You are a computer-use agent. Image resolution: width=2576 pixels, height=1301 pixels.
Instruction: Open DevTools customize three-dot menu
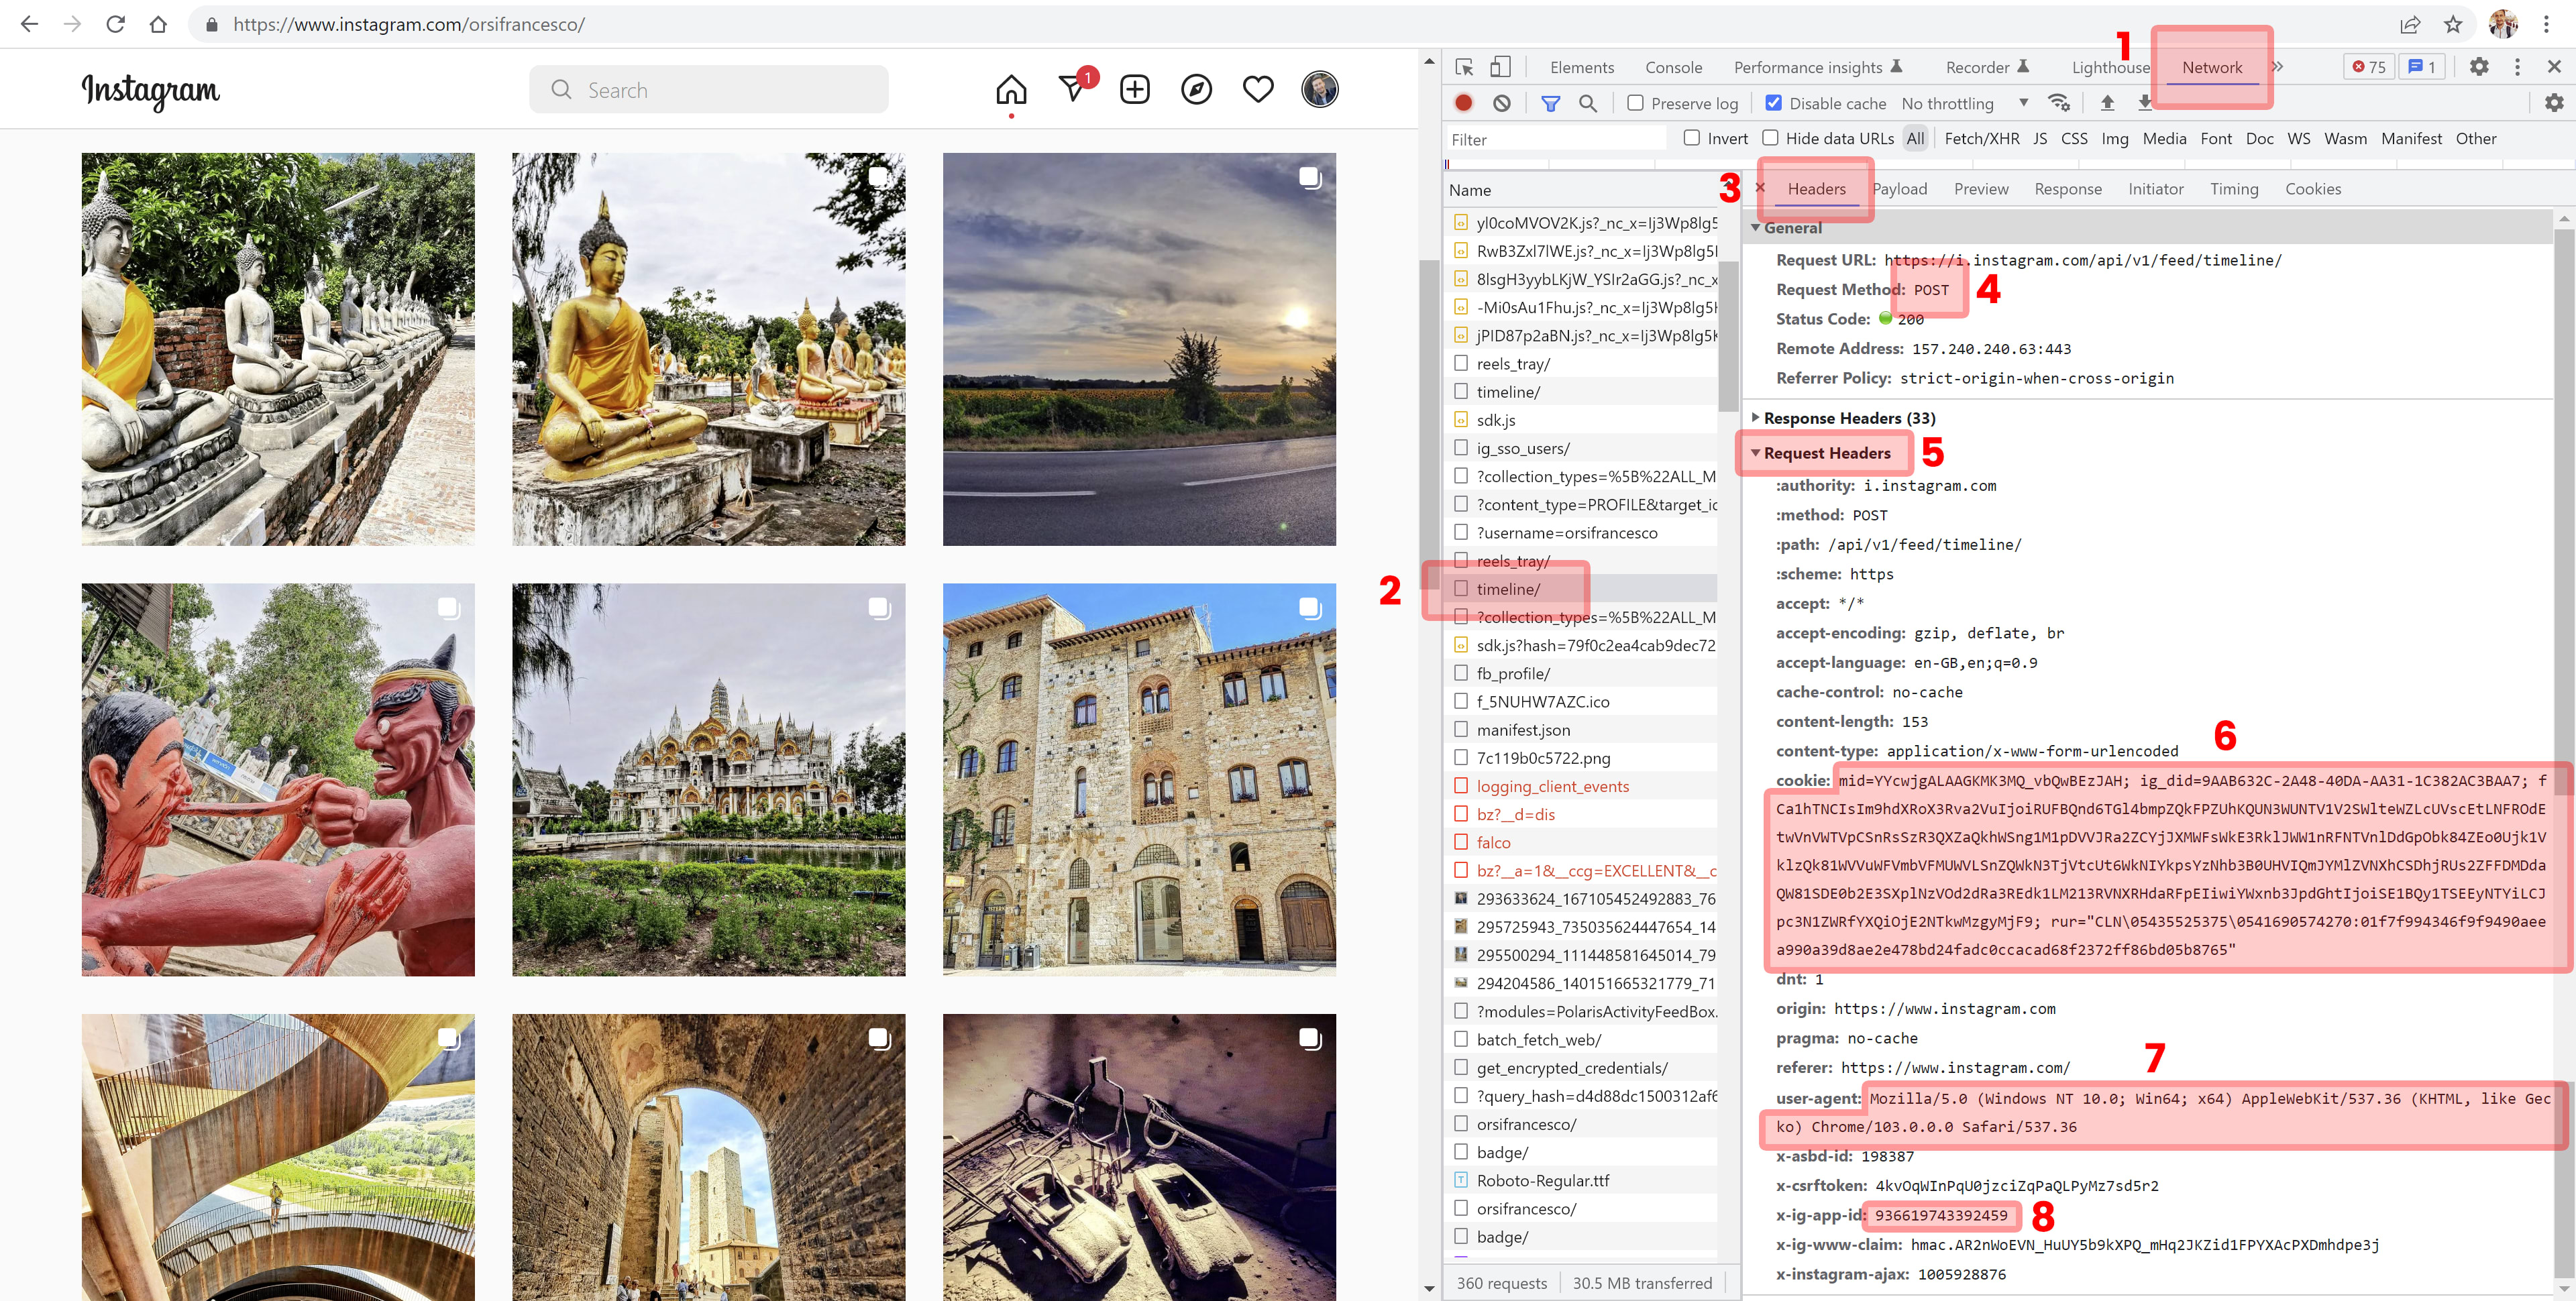(2517, 67)
